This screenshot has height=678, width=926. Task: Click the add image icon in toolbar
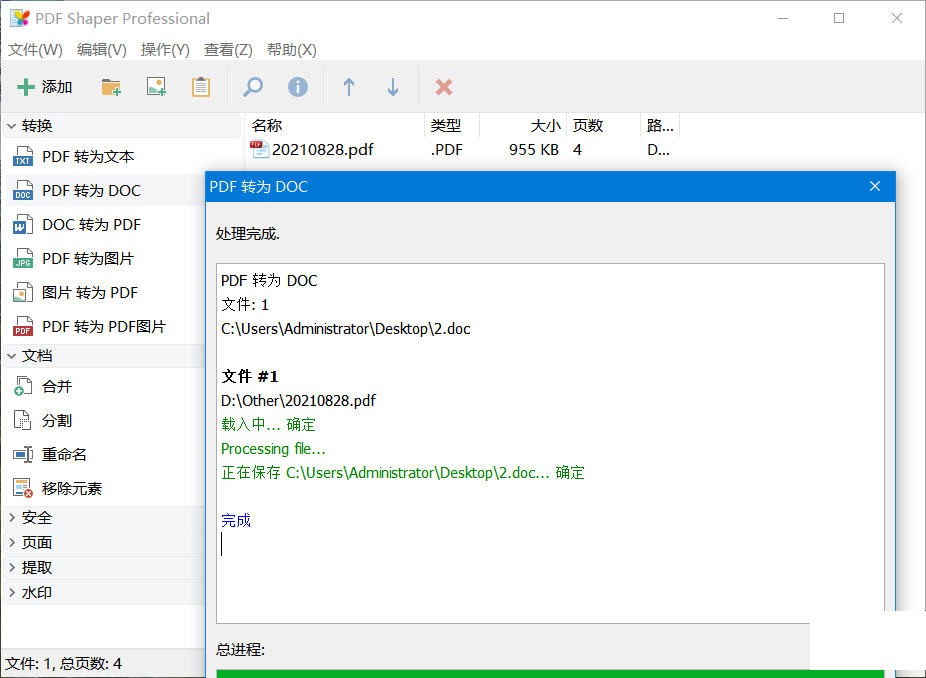coord(156,87)
